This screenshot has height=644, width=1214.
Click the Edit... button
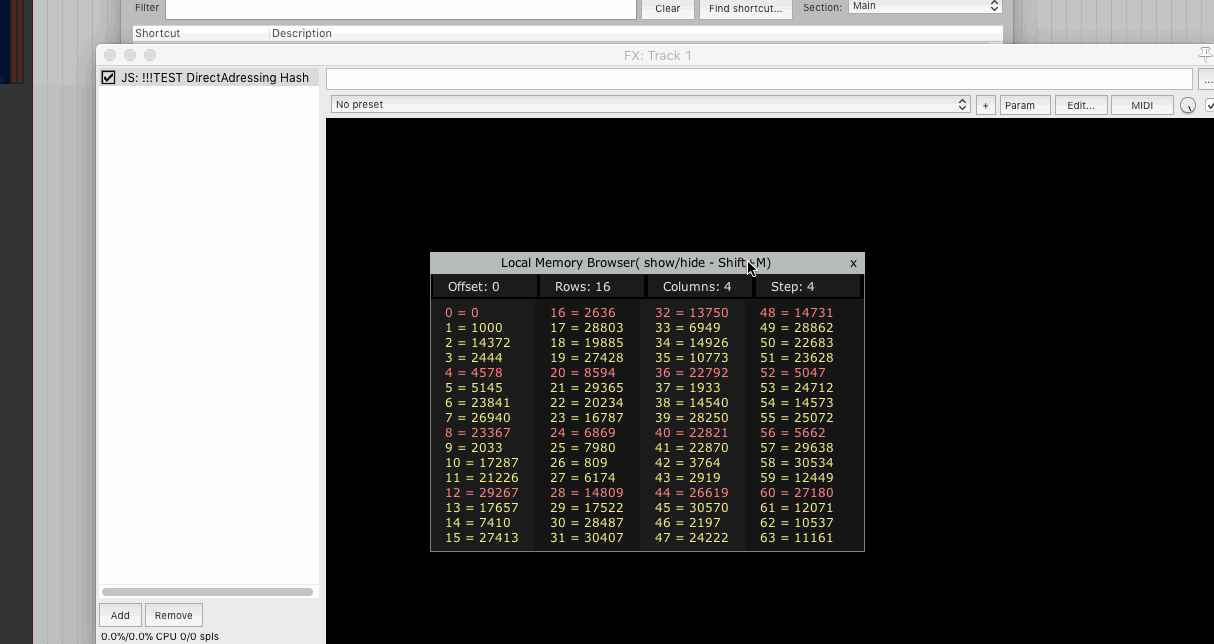[x=1080, y=105]
